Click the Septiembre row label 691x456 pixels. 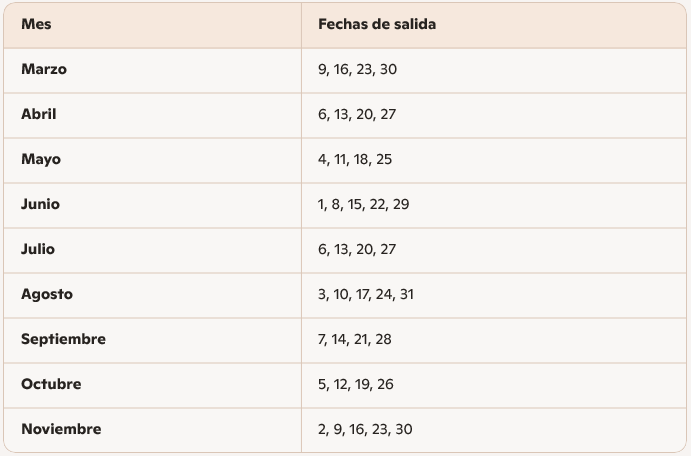[x=63, y=340]
